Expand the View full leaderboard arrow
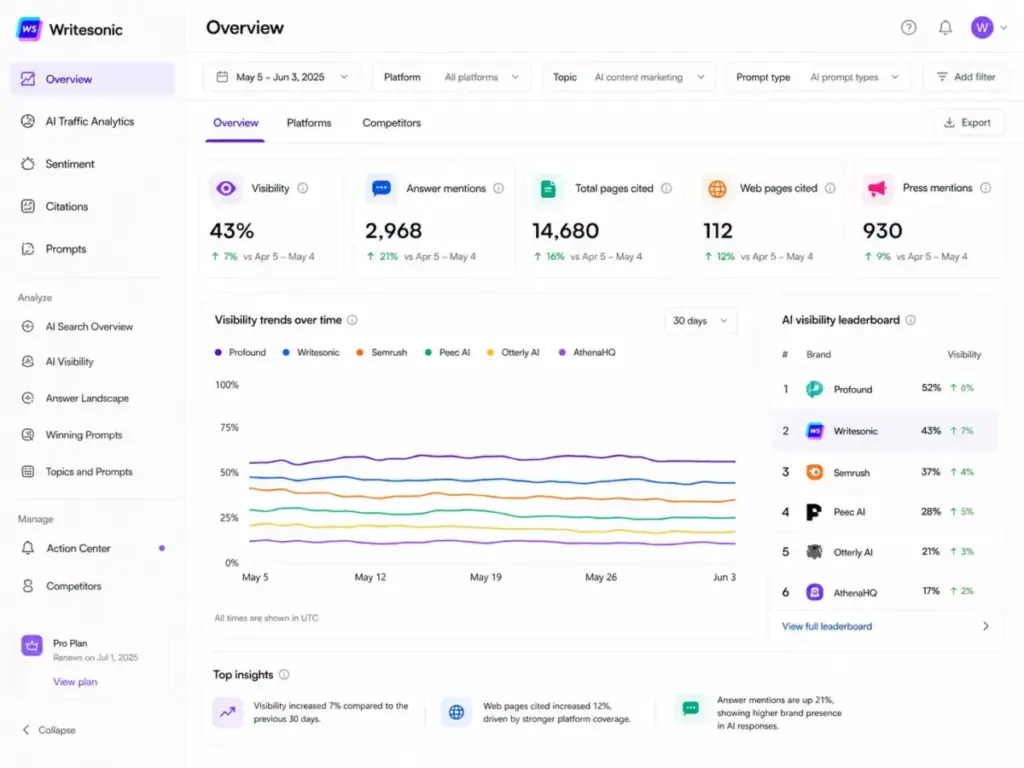This screenshot has width=1024, height=768. [x=985, y=626]
